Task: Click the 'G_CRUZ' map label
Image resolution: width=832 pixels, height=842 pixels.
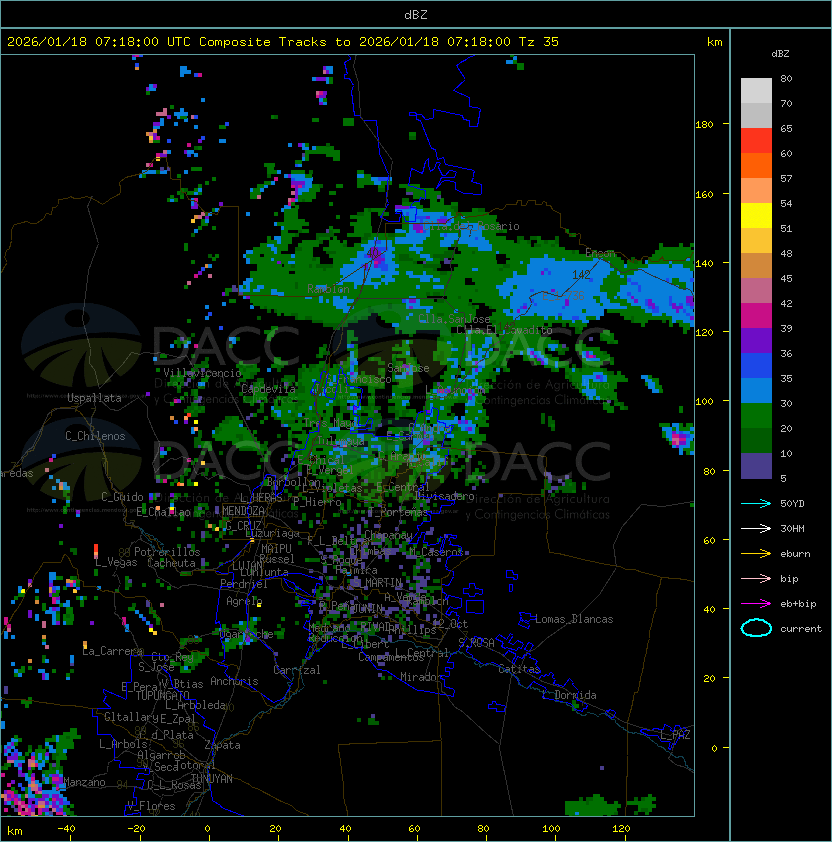Action: (x=243, y=525)
